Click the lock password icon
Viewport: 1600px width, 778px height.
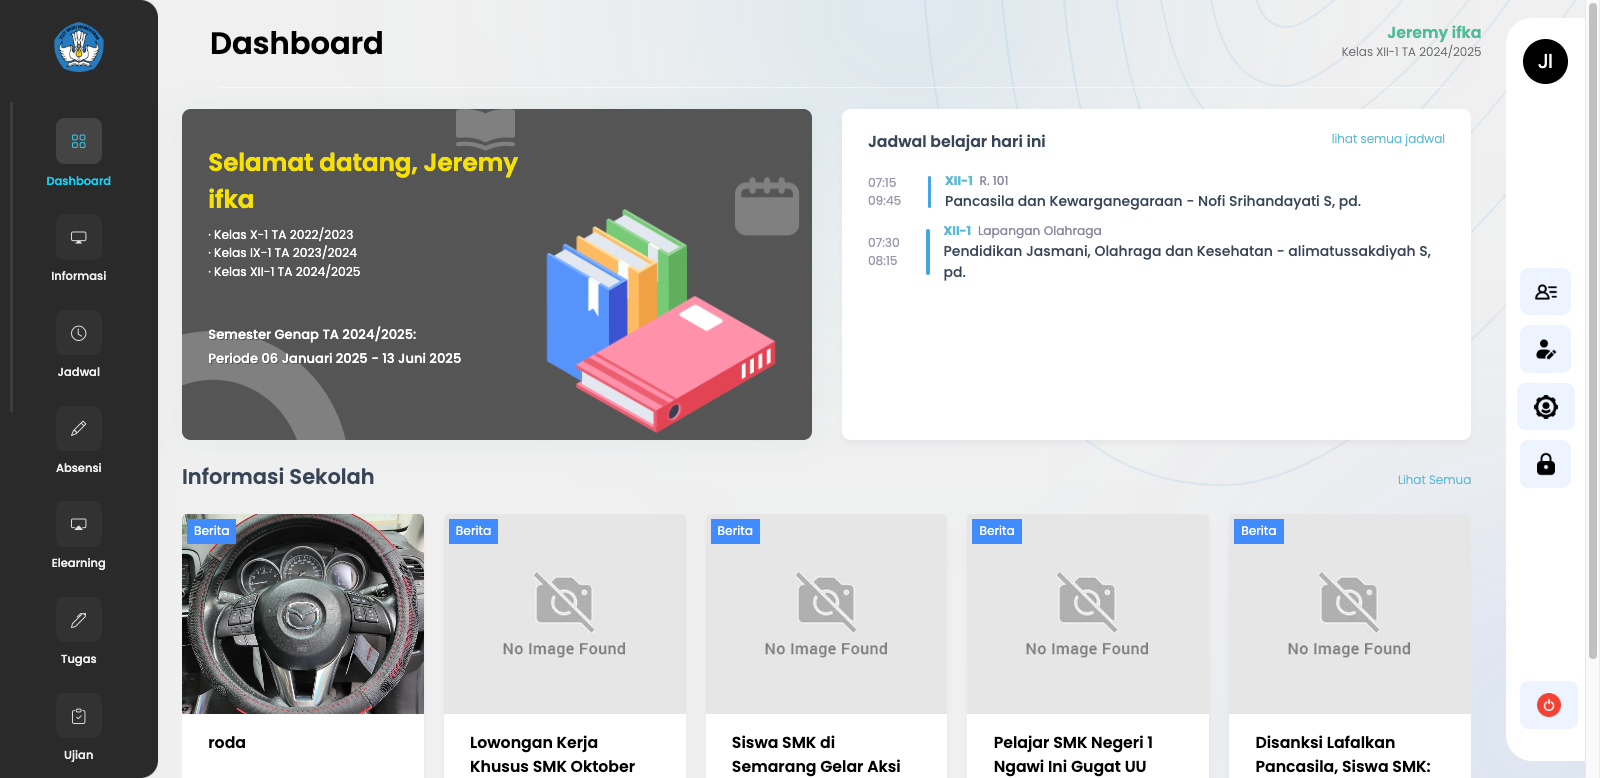pyautogui.click(x=1545, y=464)
